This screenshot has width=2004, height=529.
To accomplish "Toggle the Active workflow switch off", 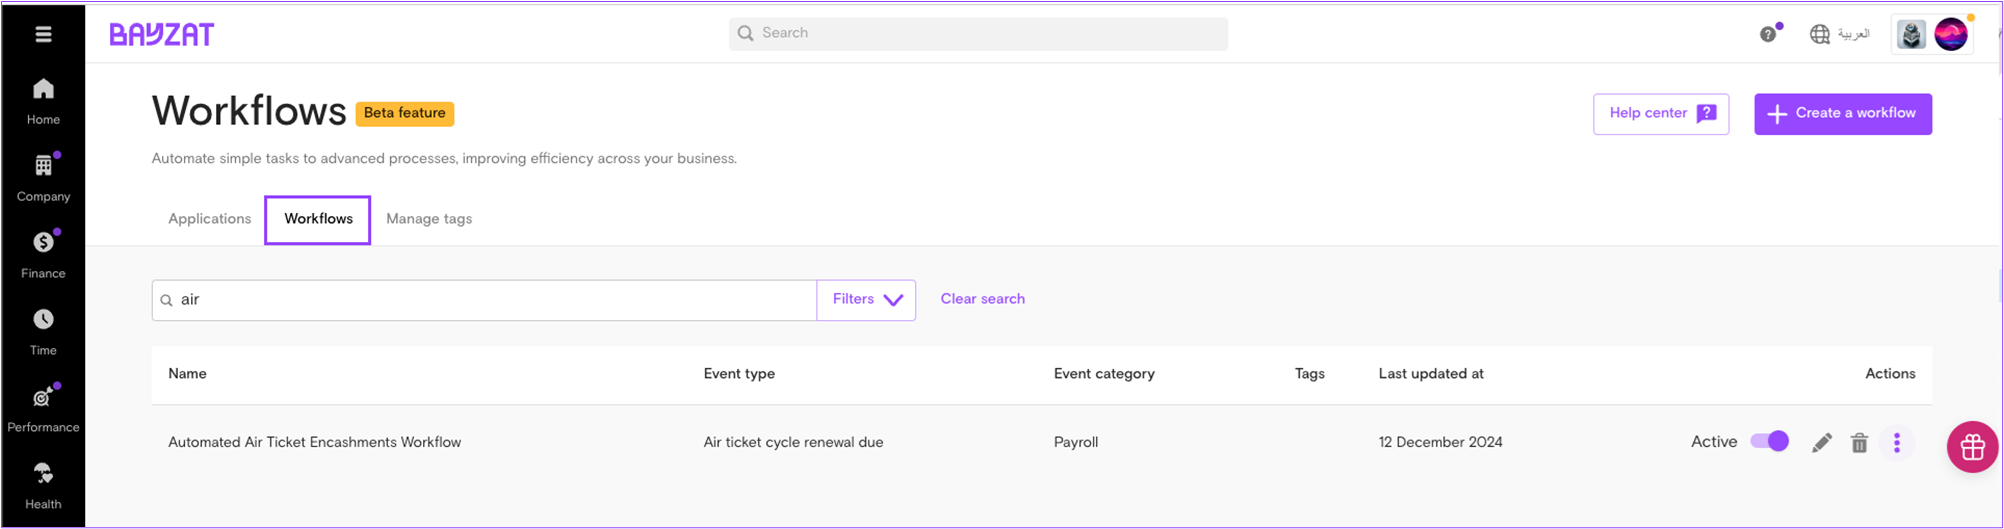I will pyautogui.click(x=1769, y=441).
